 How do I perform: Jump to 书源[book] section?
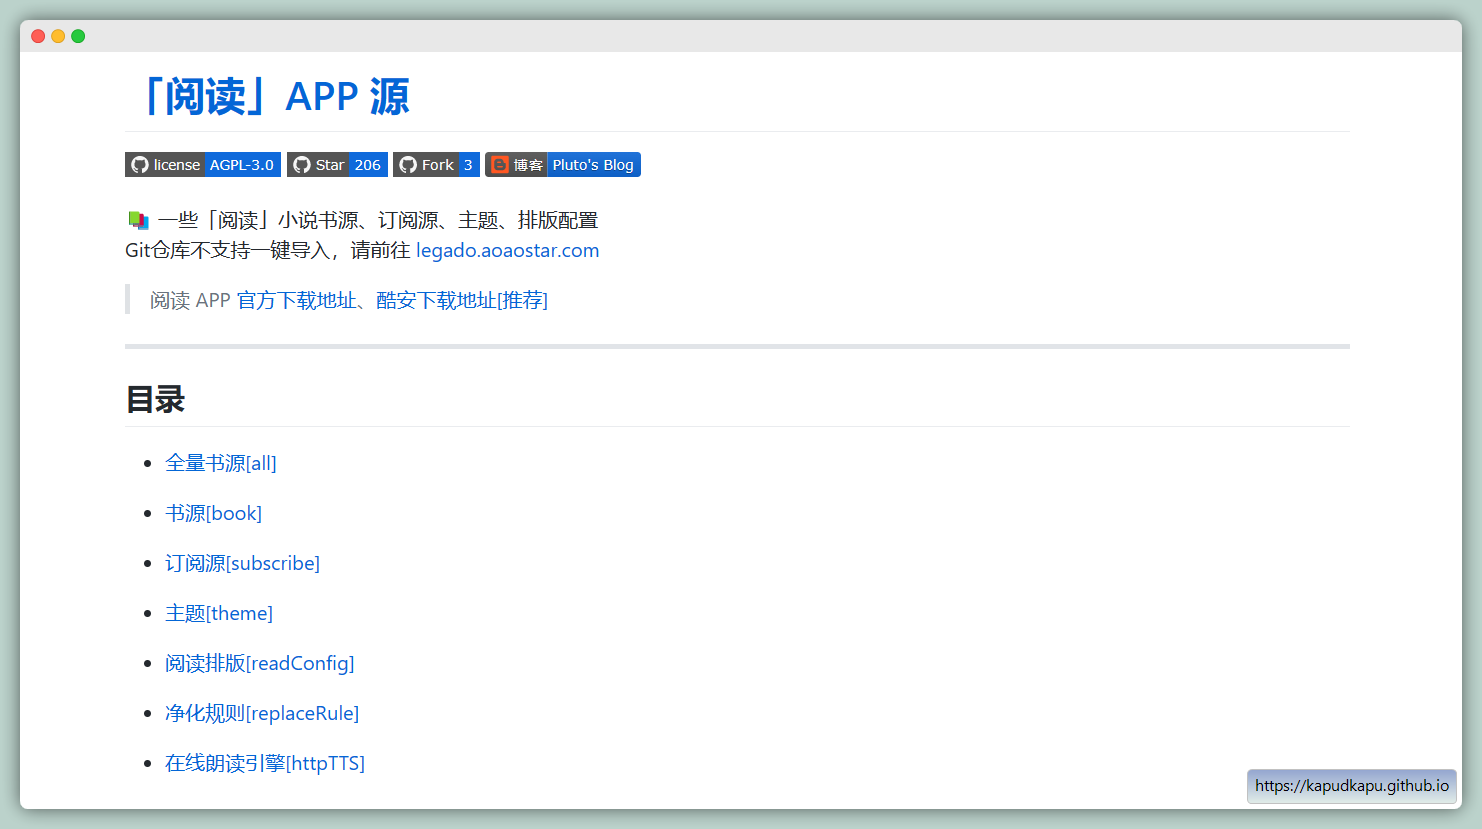coord(213,513)
